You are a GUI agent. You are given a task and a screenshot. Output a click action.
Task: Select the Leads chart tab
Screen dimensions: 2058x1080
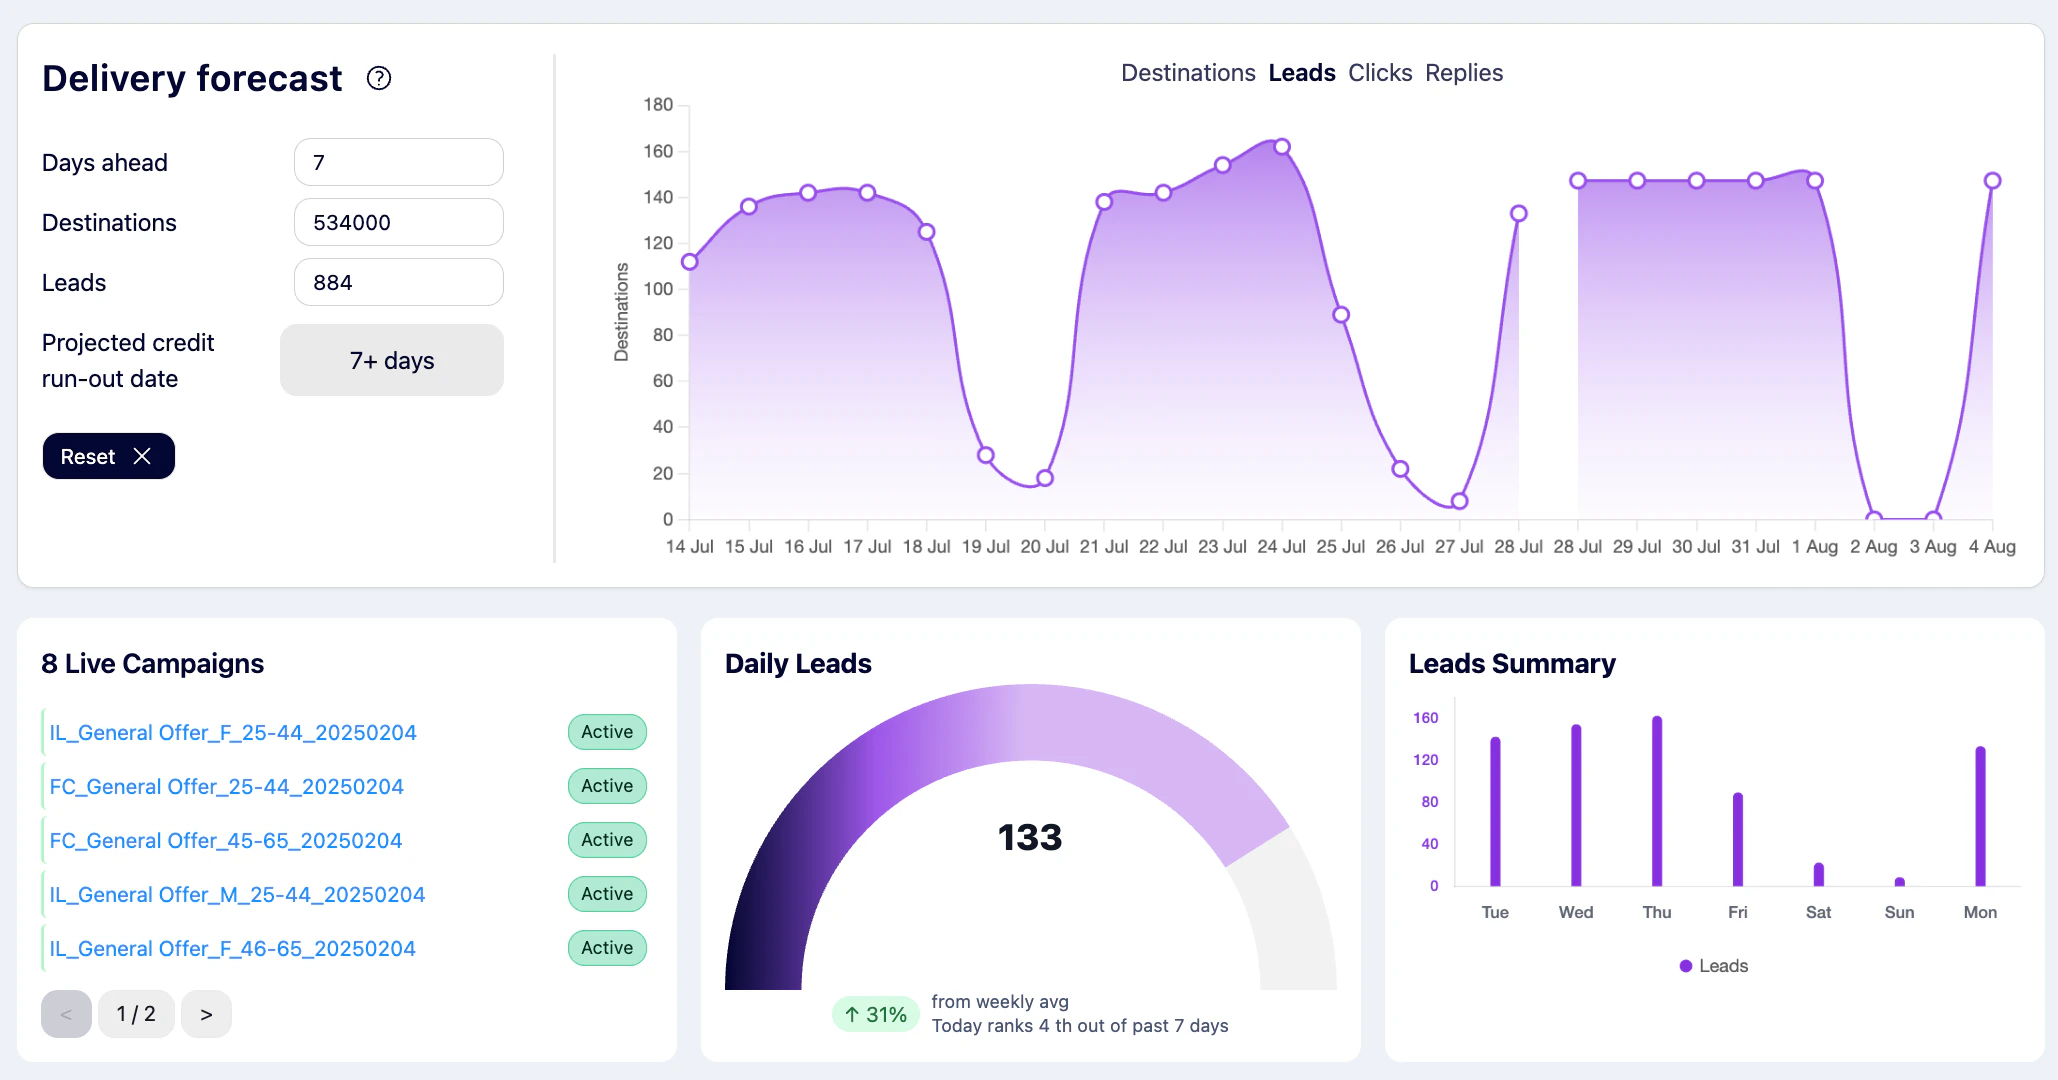1301,72
